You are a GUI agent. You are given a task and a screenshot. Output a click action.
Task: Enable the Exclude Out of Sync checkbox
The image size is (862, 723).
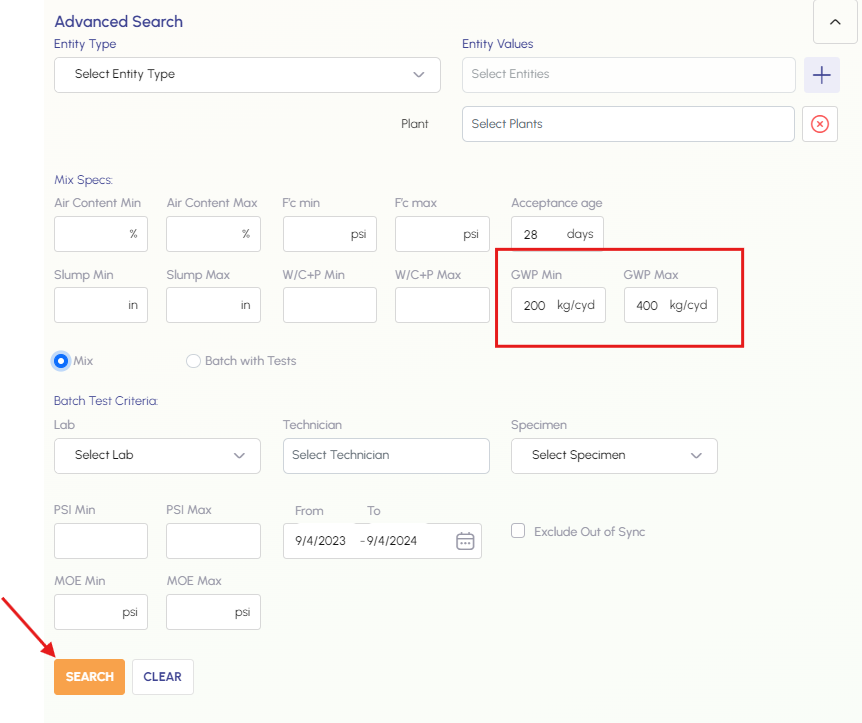(517, 531)
